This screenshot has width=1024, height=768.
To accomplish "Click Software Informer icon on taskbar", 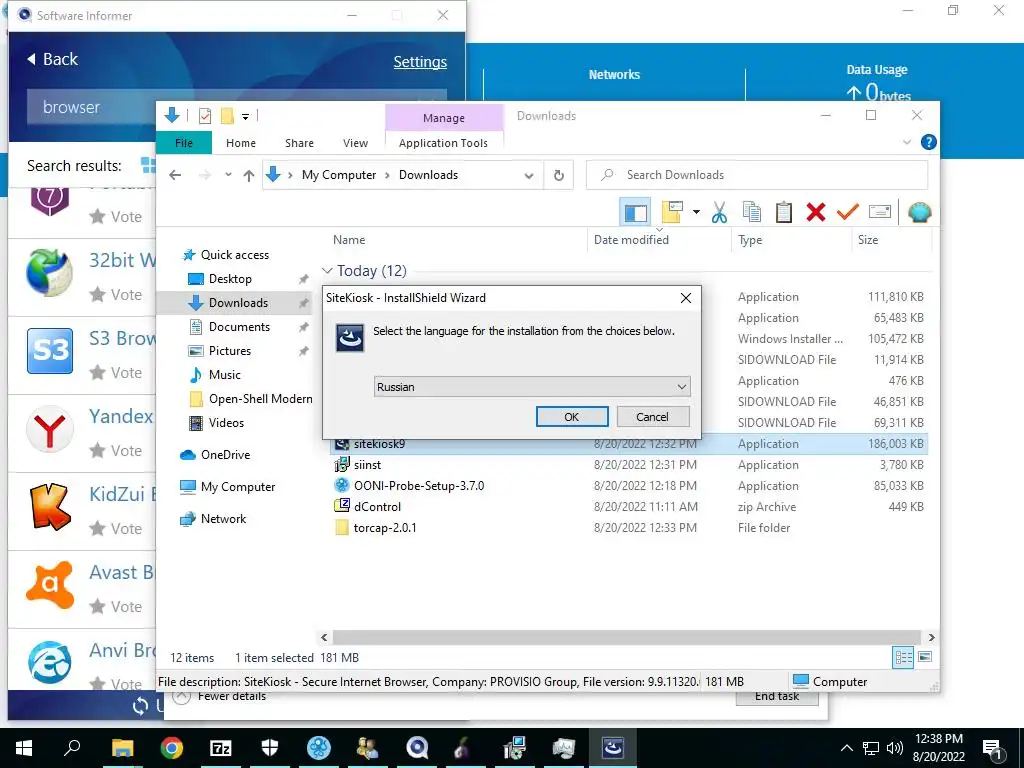I will 417,748.
